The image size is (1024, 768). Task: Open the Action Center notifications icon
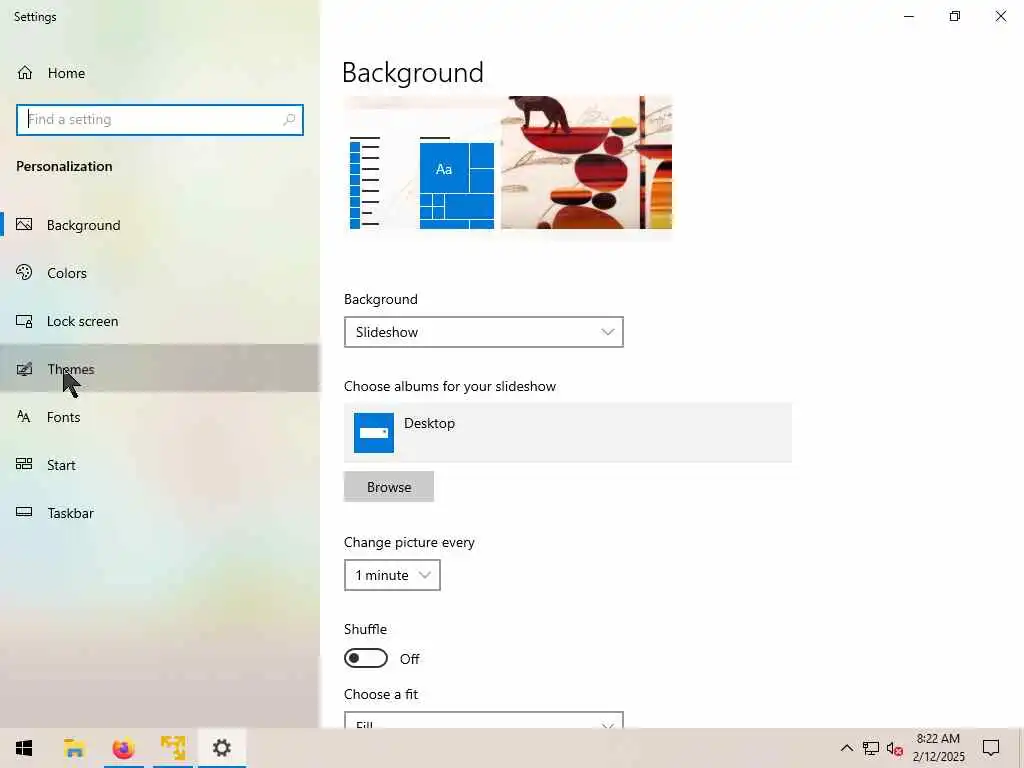coord(991,748)
